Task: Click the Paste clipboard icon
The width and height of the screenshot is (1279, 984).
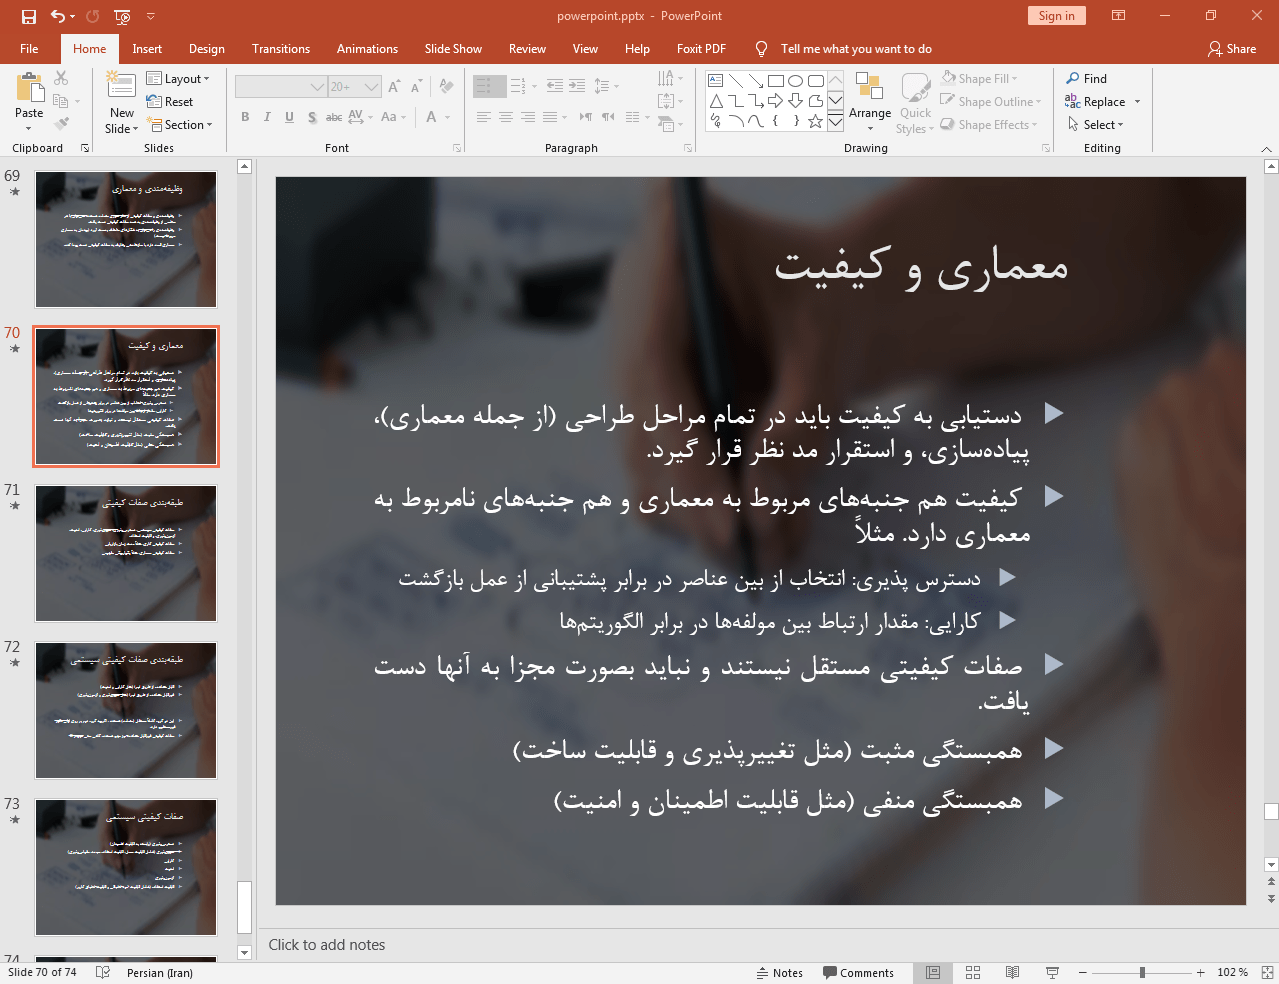Action: coord(29,90)
